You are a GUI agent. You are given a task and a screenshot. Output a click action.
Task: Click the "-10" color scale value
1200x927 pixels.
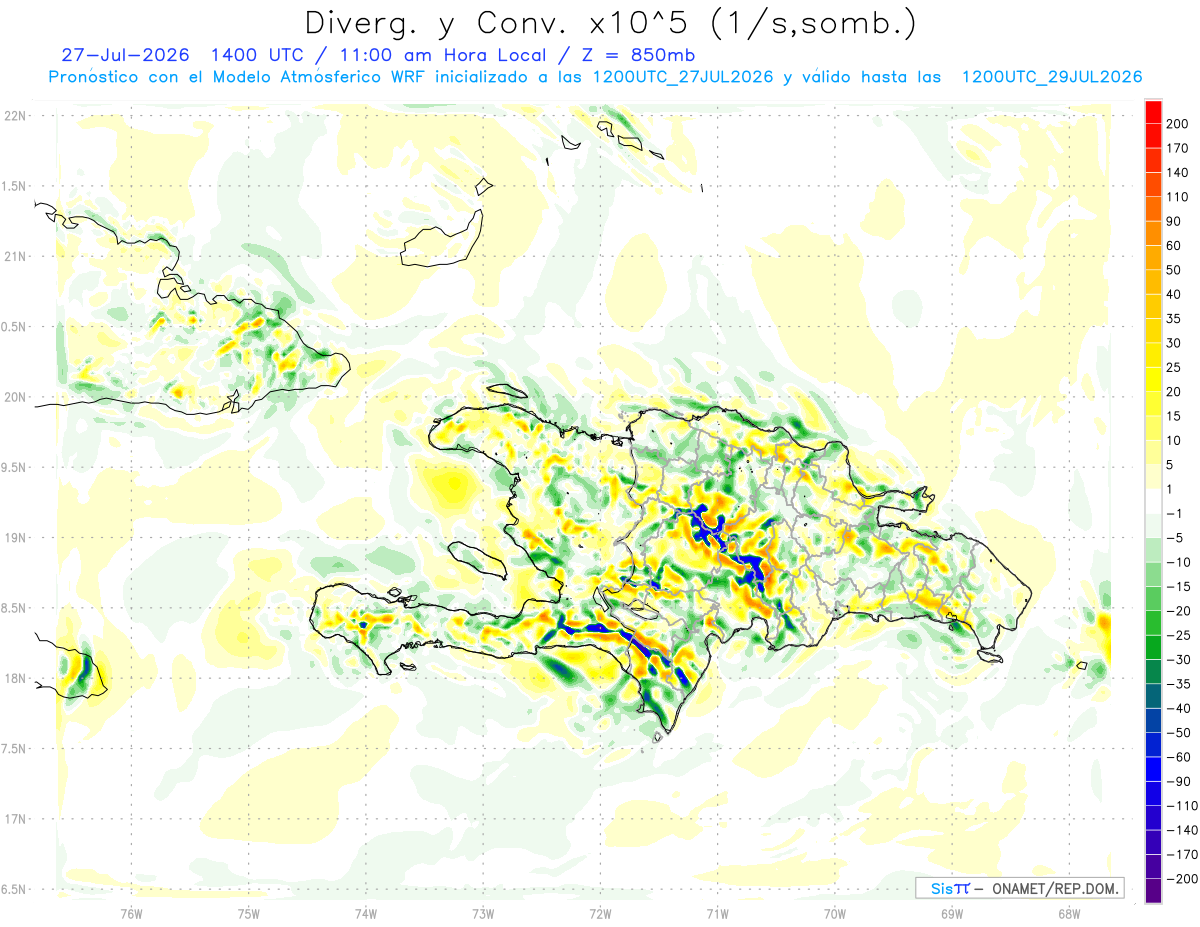[x=1177, y=562]
